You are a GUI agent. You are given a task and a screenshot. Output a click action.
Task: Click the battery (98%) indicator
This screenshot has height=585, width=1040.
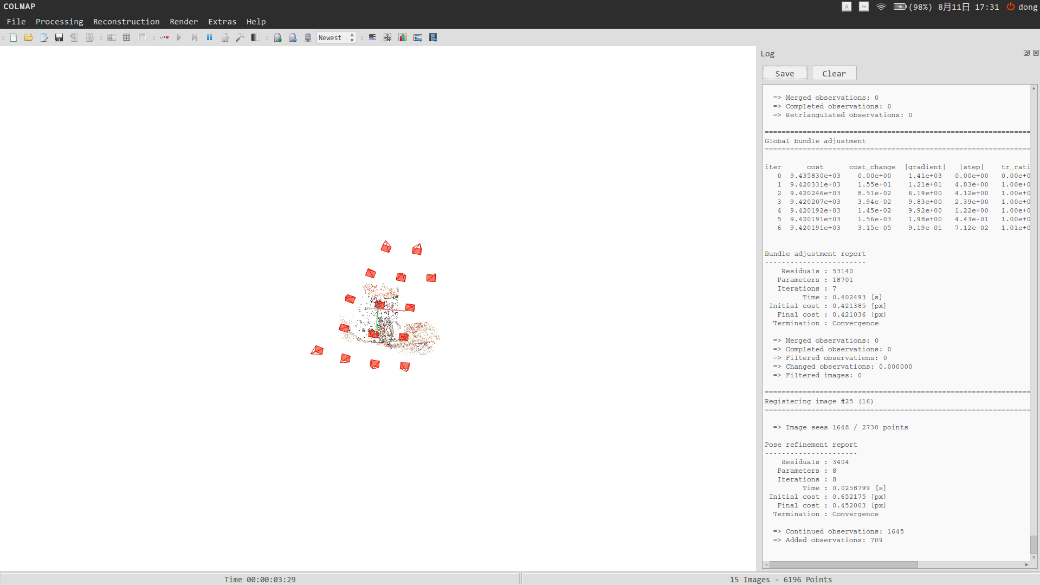(x=913, y=7)
